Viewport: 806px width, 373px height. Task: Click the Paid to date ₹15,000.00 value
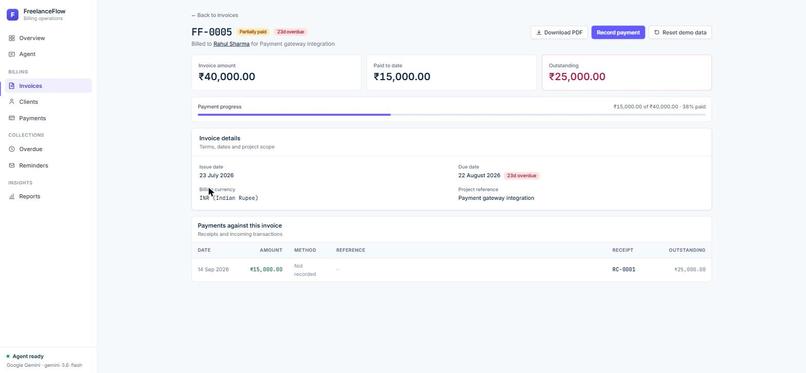tap(402, 77)
